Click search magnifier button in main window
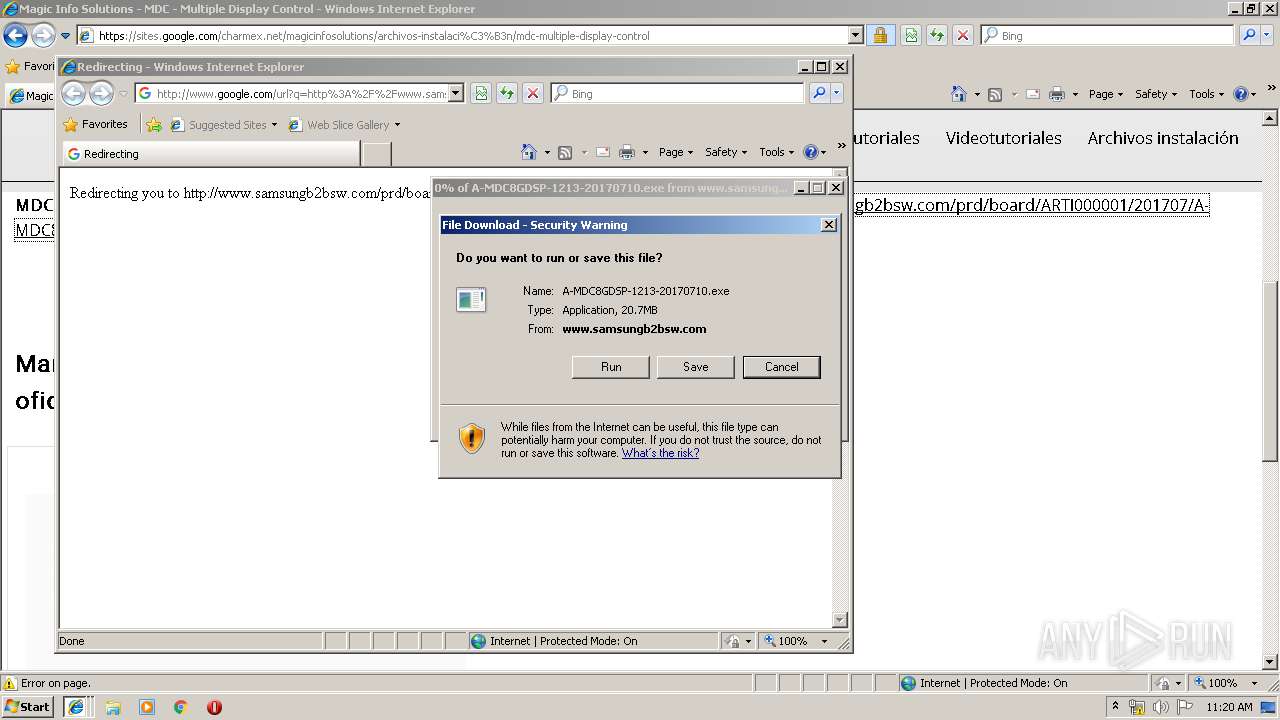Screen dimensions: 1280x720 pos(1249,35)
